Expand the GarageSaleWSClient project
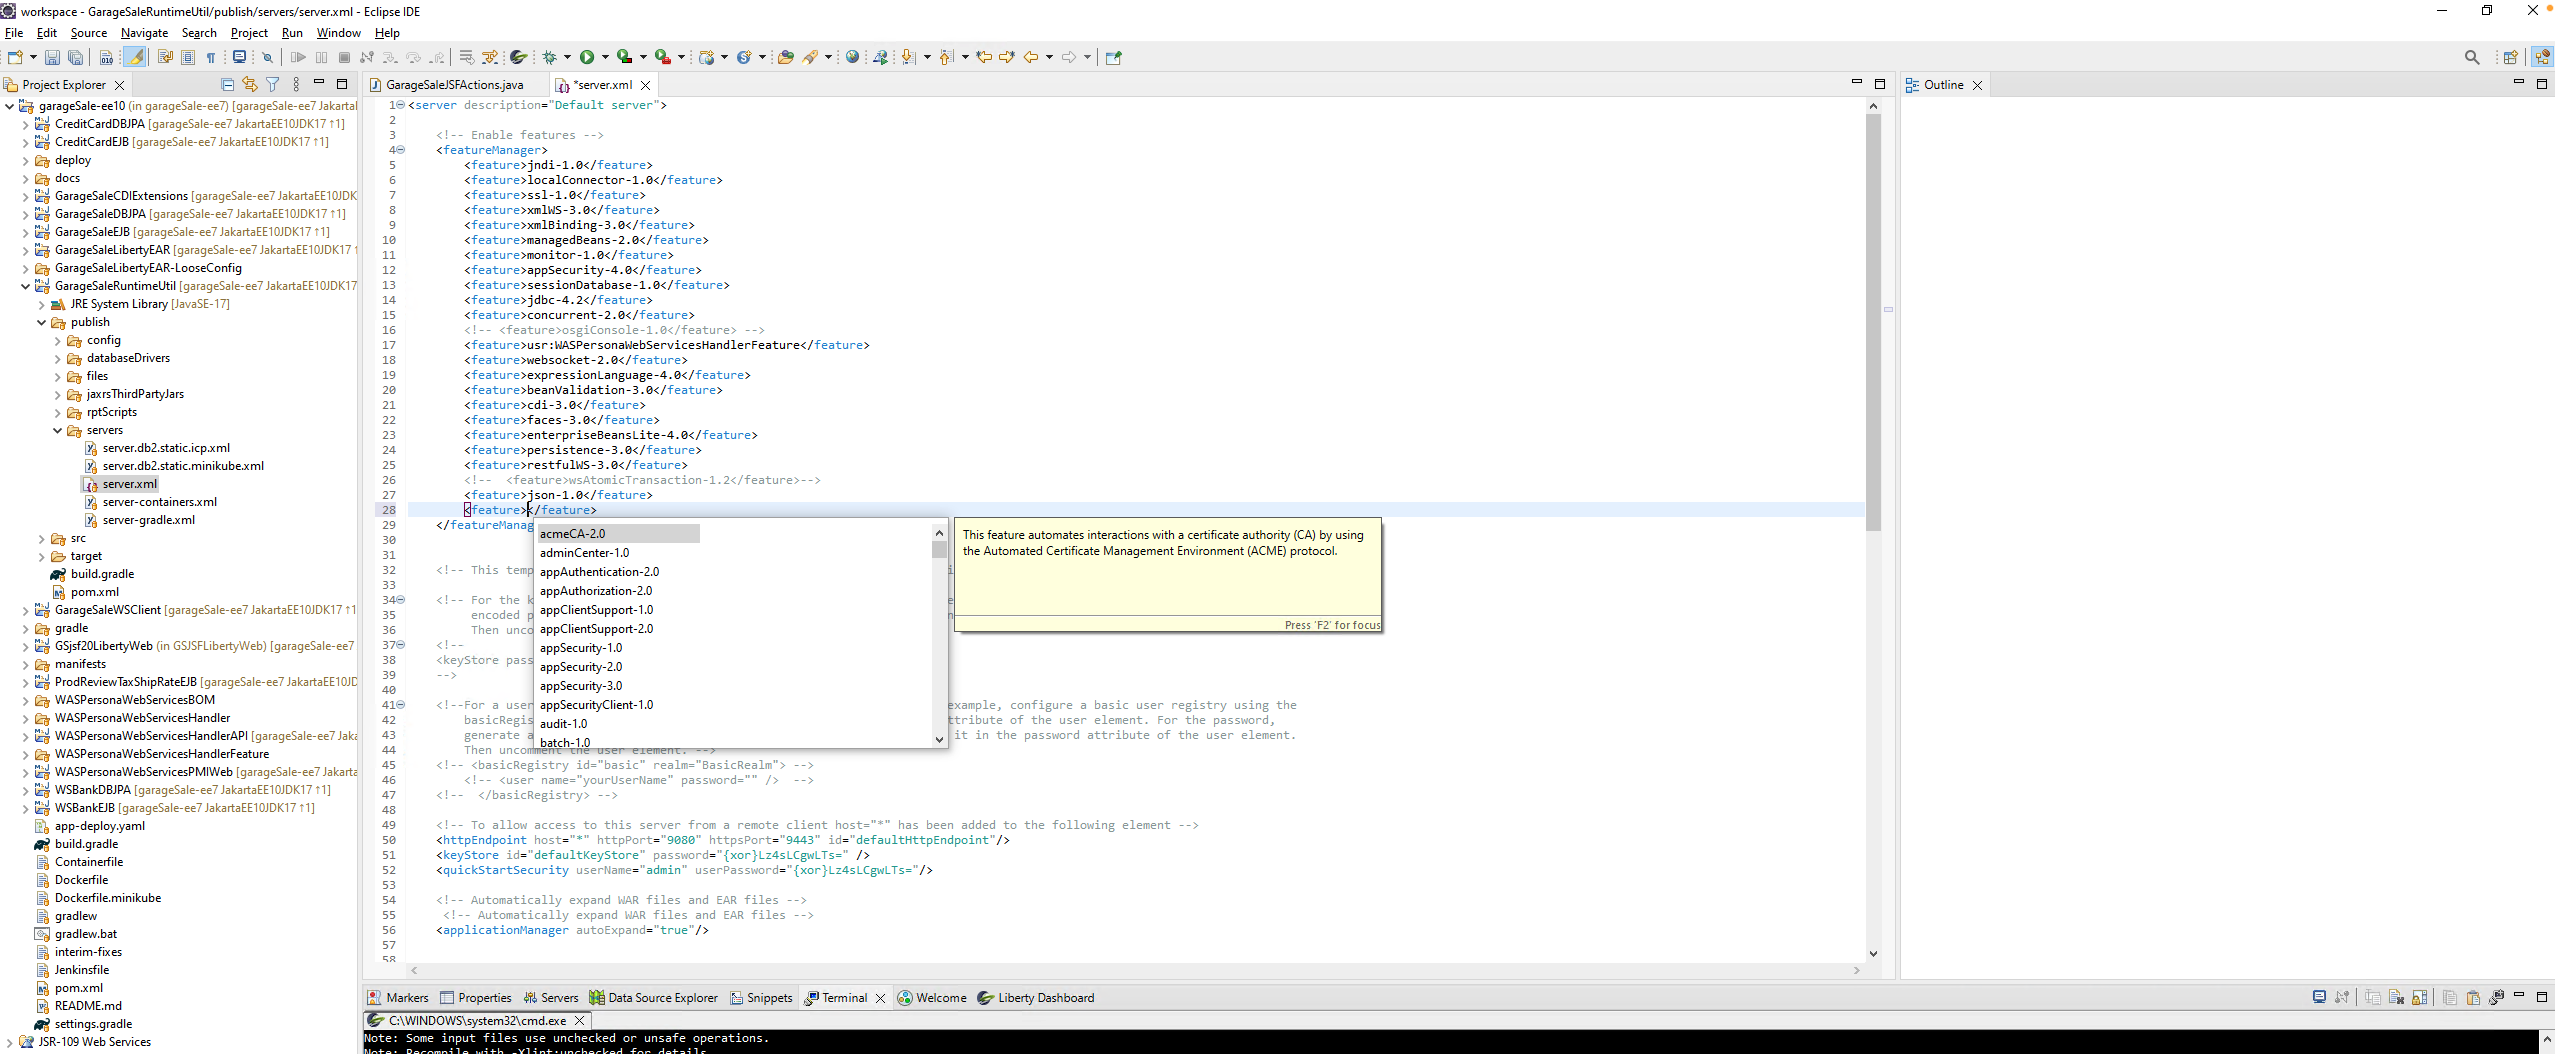This screenshot has height=1054, width=2555. [x=25, y=610]
